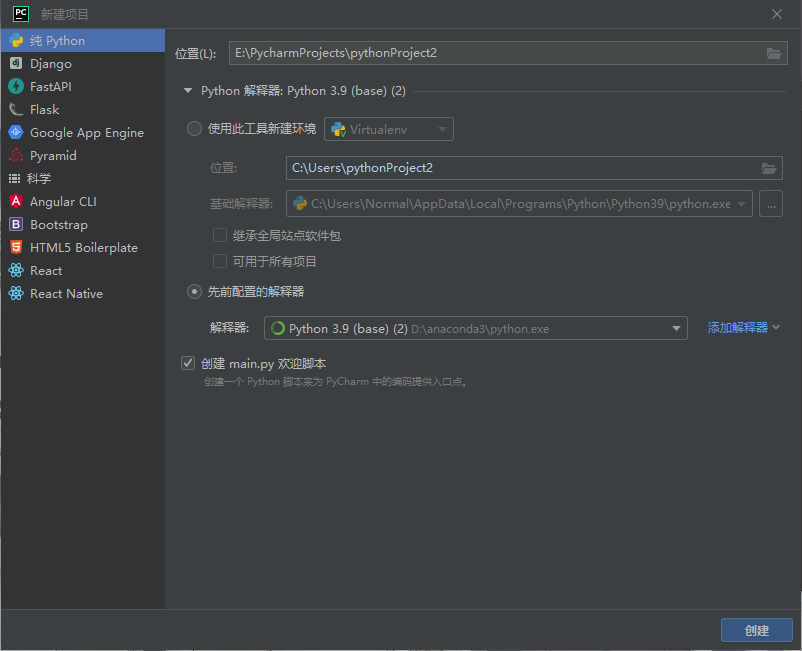802x651 pixels.
Task: Click the 创建 button
Action: pos(756,630)
